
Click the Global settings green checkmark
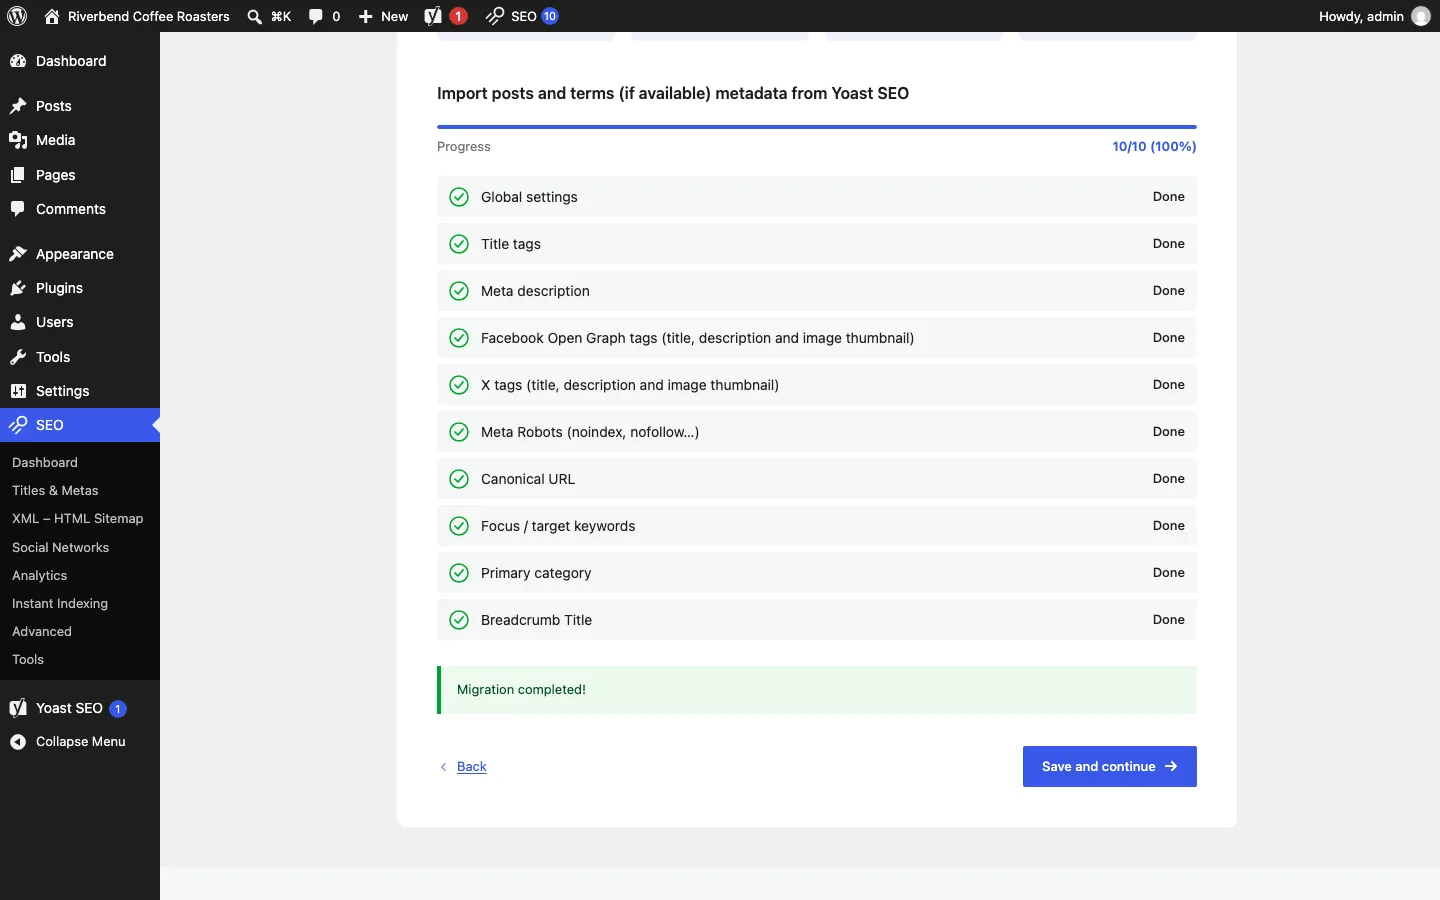coord(459,197)
